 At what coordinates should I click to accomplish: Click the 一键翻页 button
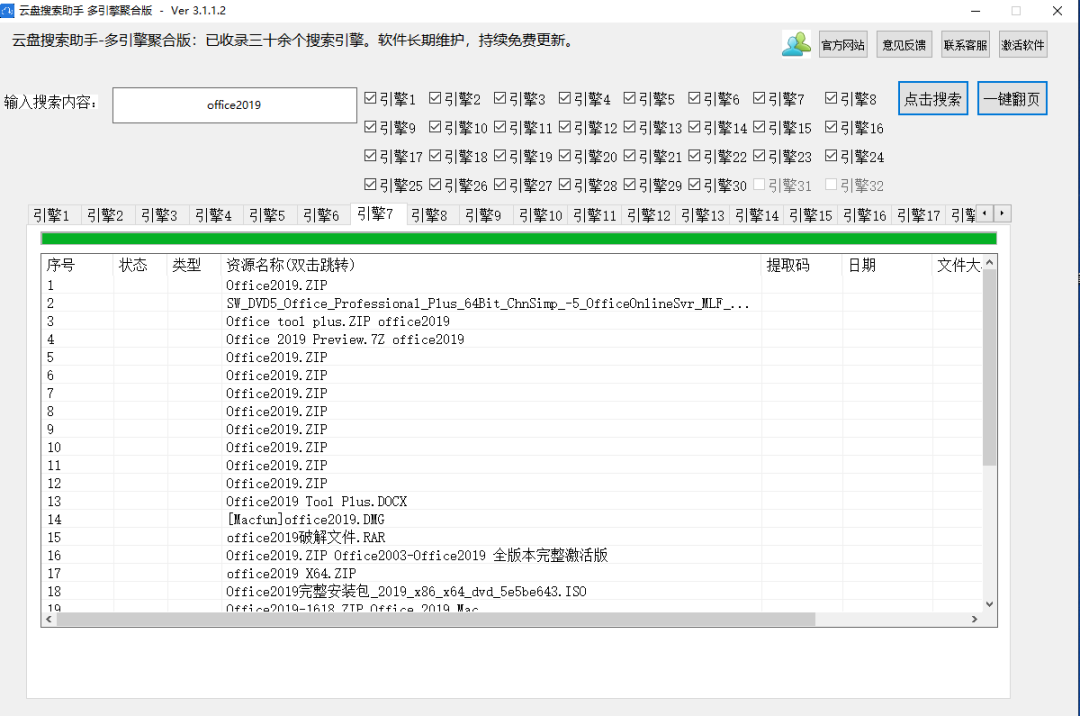click(x=1012, y=99)
